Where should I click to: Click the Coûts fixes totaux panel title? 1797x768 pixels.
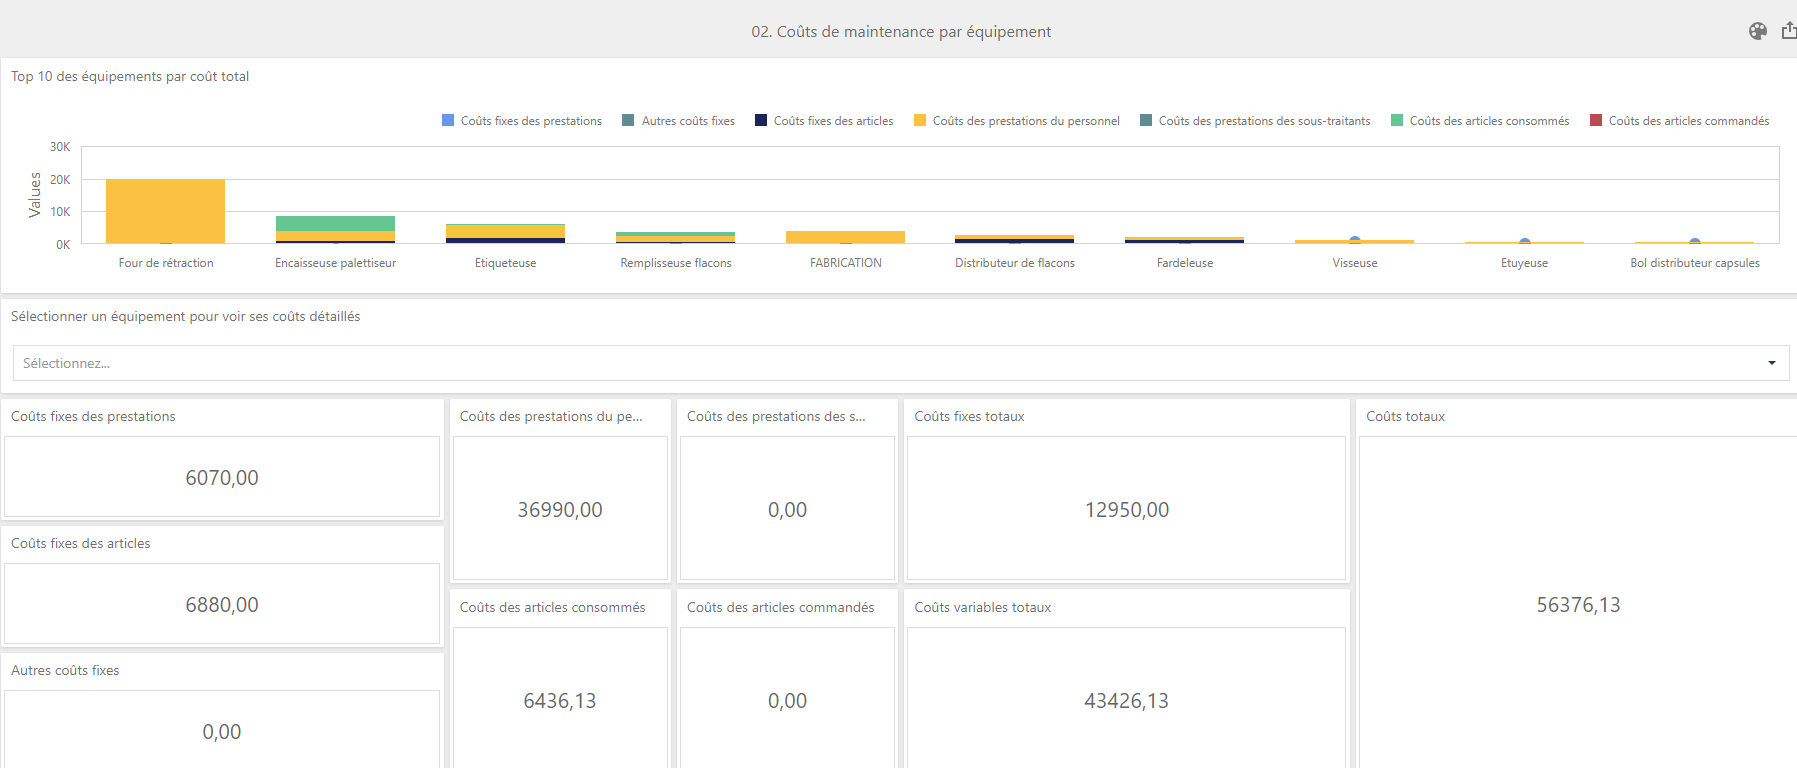point(969,416)
